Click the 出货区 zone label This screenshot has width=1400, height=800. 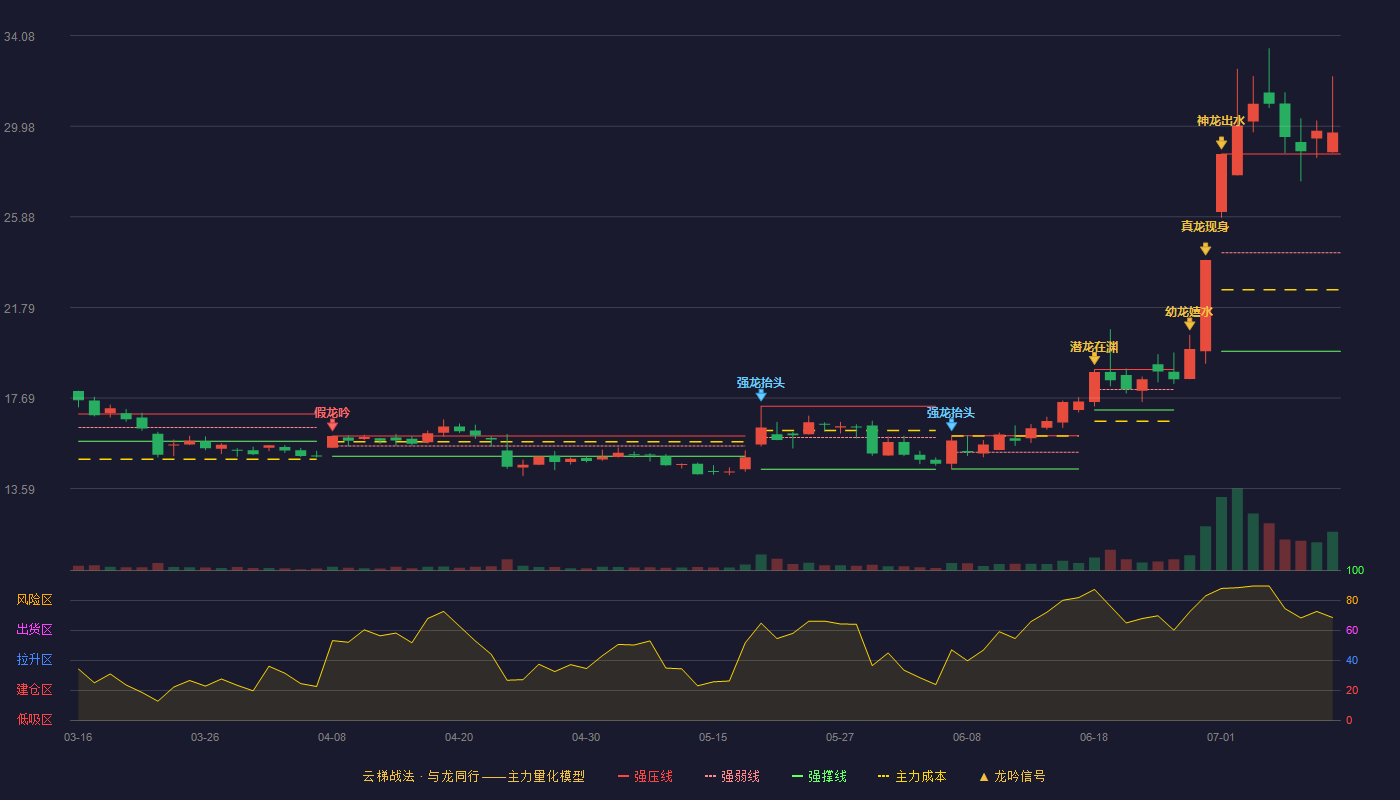(34, 630)
